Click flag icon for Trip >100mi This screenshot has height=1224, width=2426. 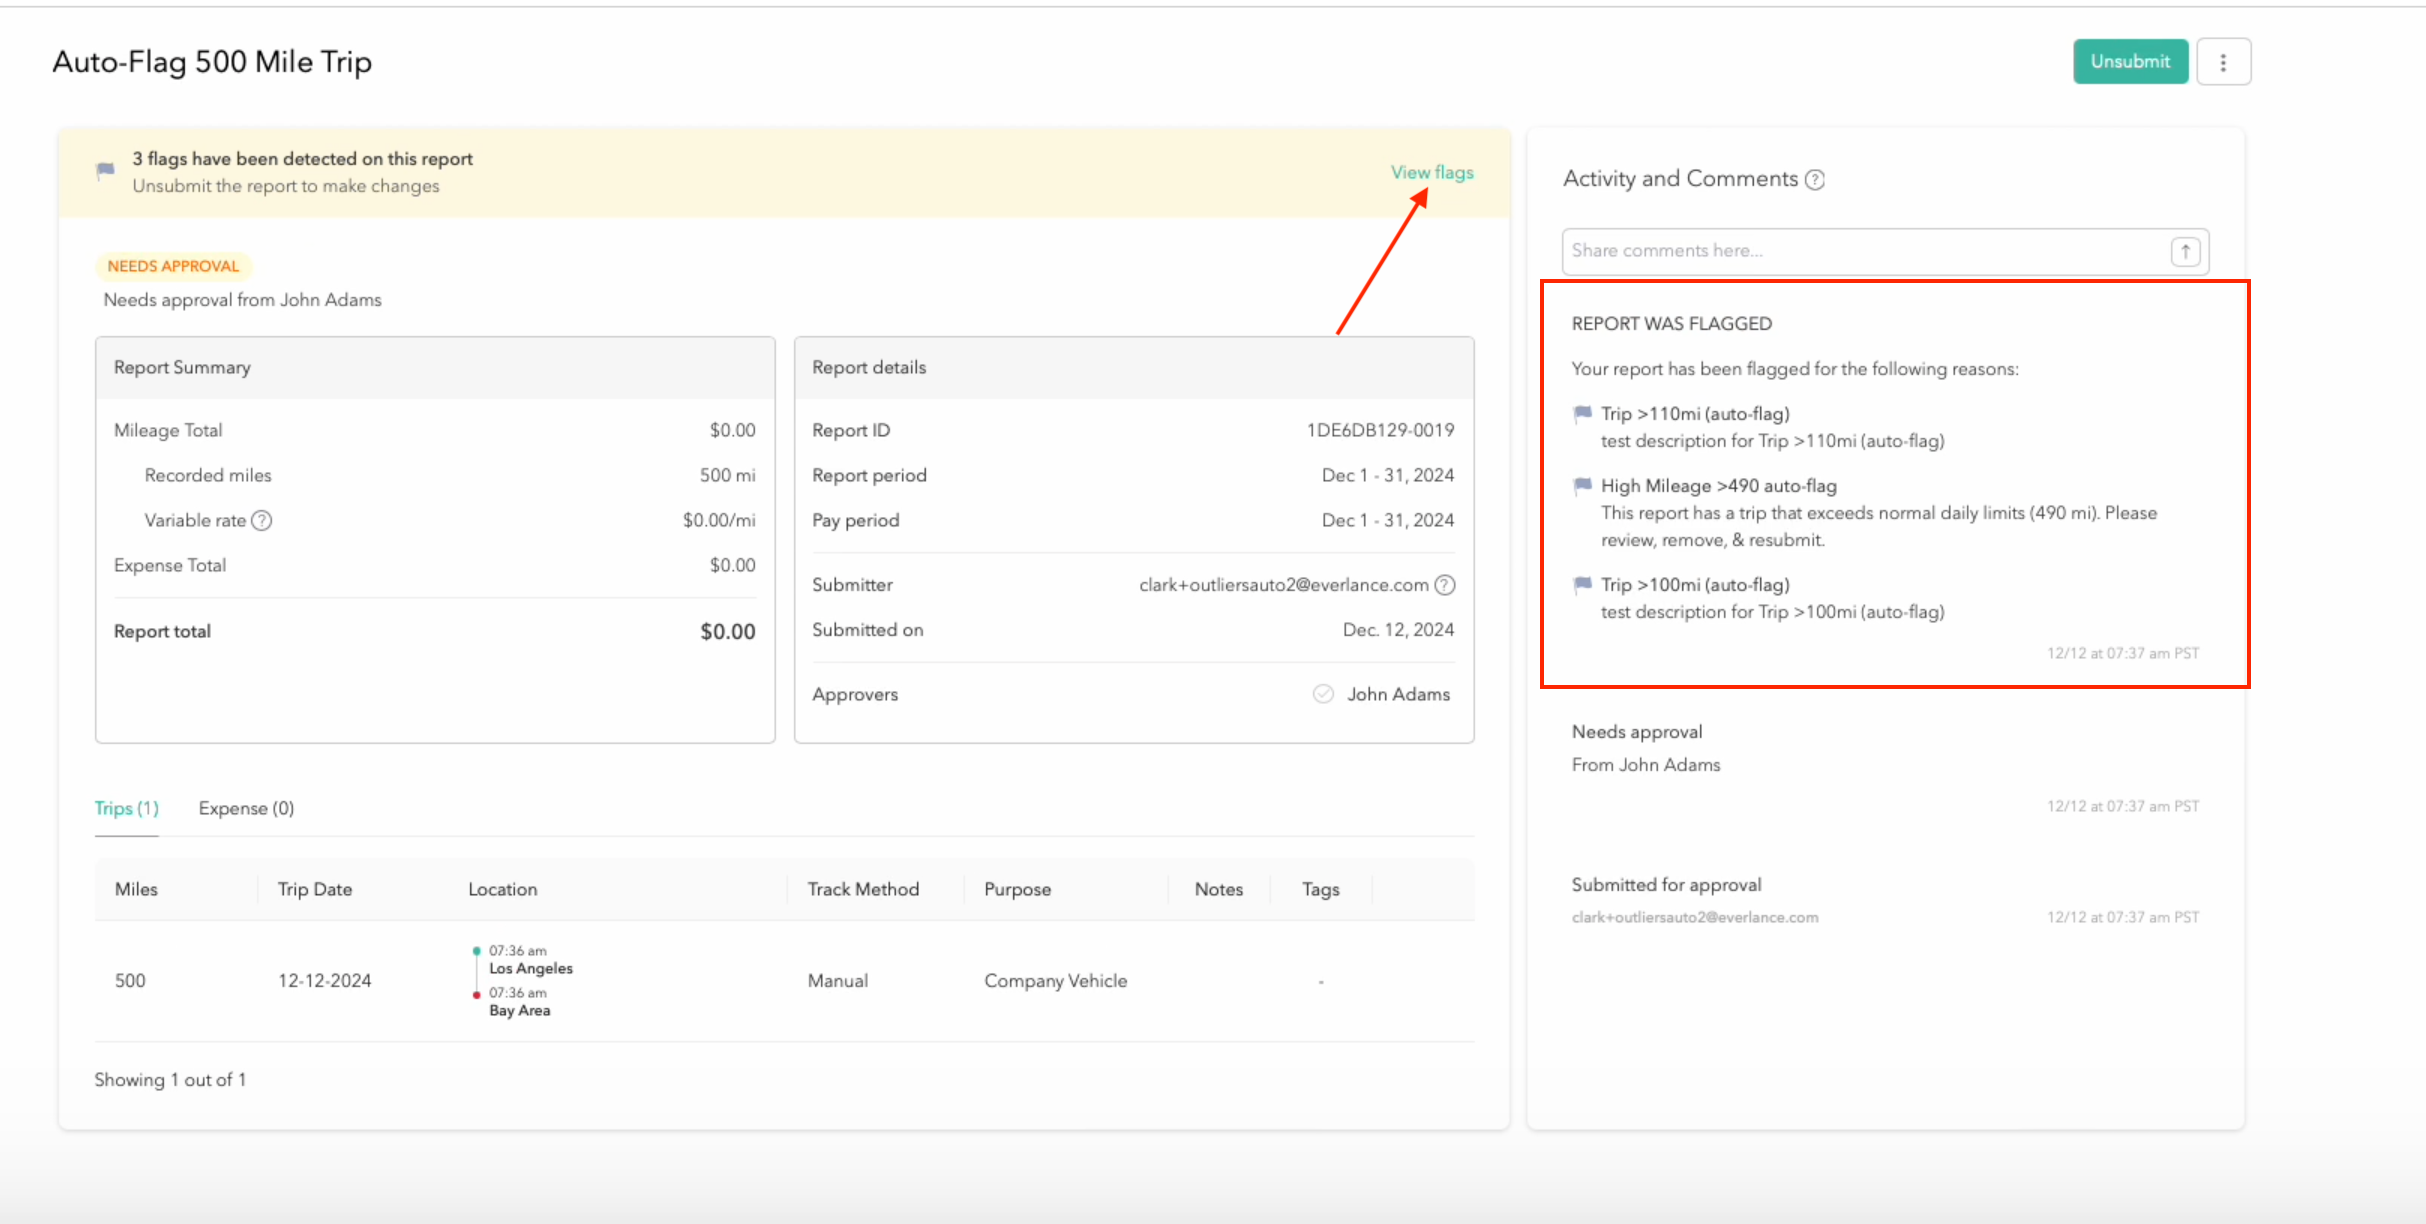point(1582,585)
